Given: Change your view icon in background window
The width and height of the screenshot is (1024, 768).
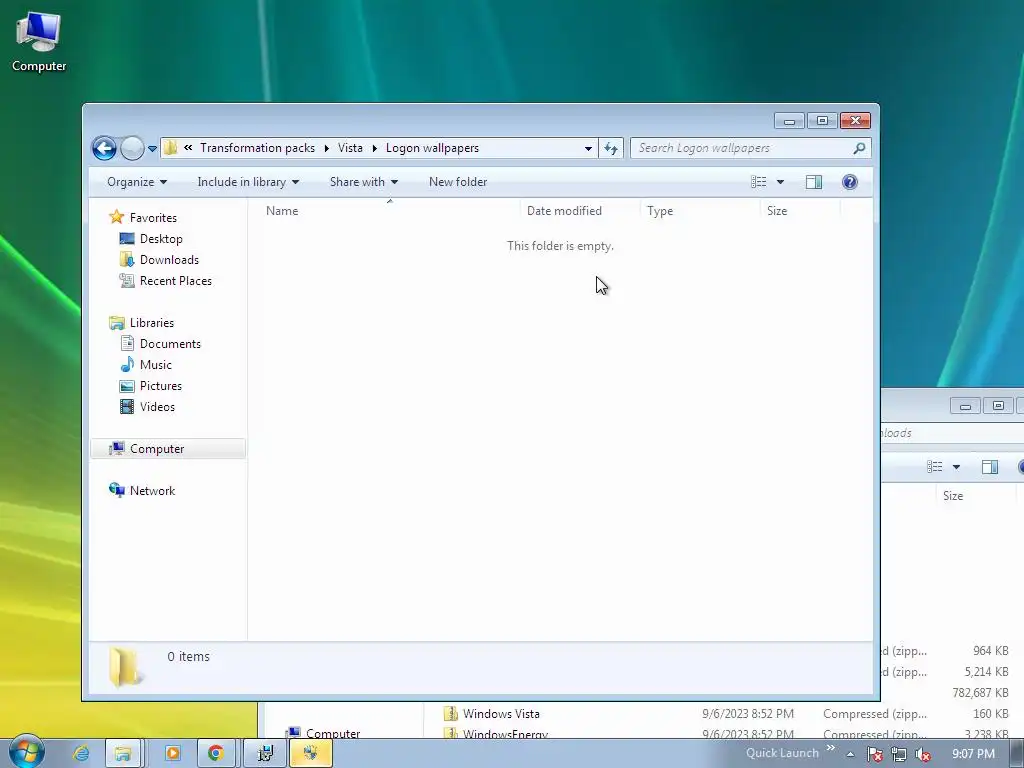Looking at the screenshot, I should (x=935, y=467).
